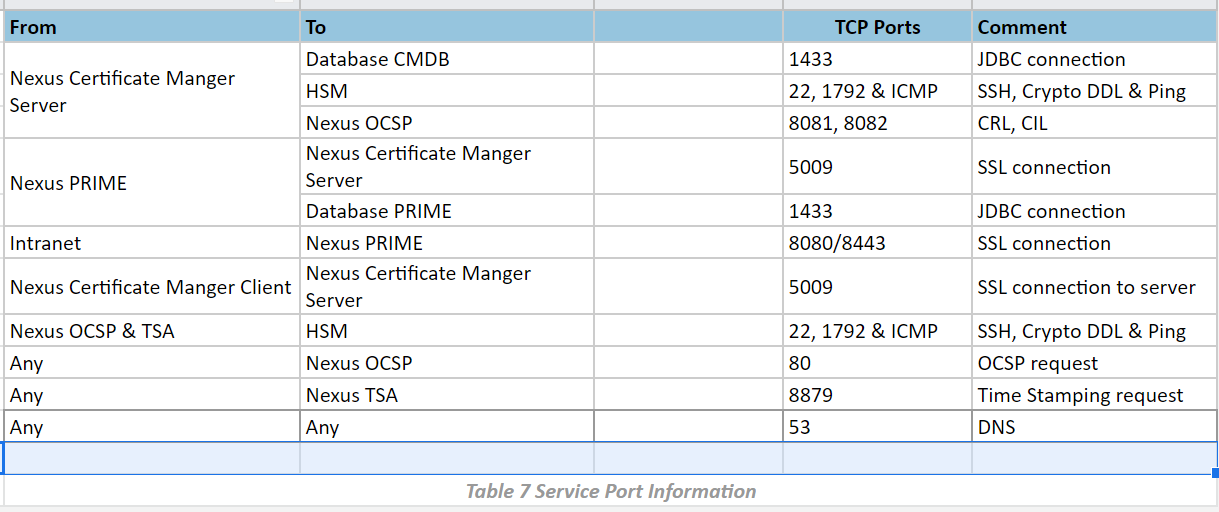Select the From header cell
This screenshot has height=512, width=1219.
pos(152,27)
